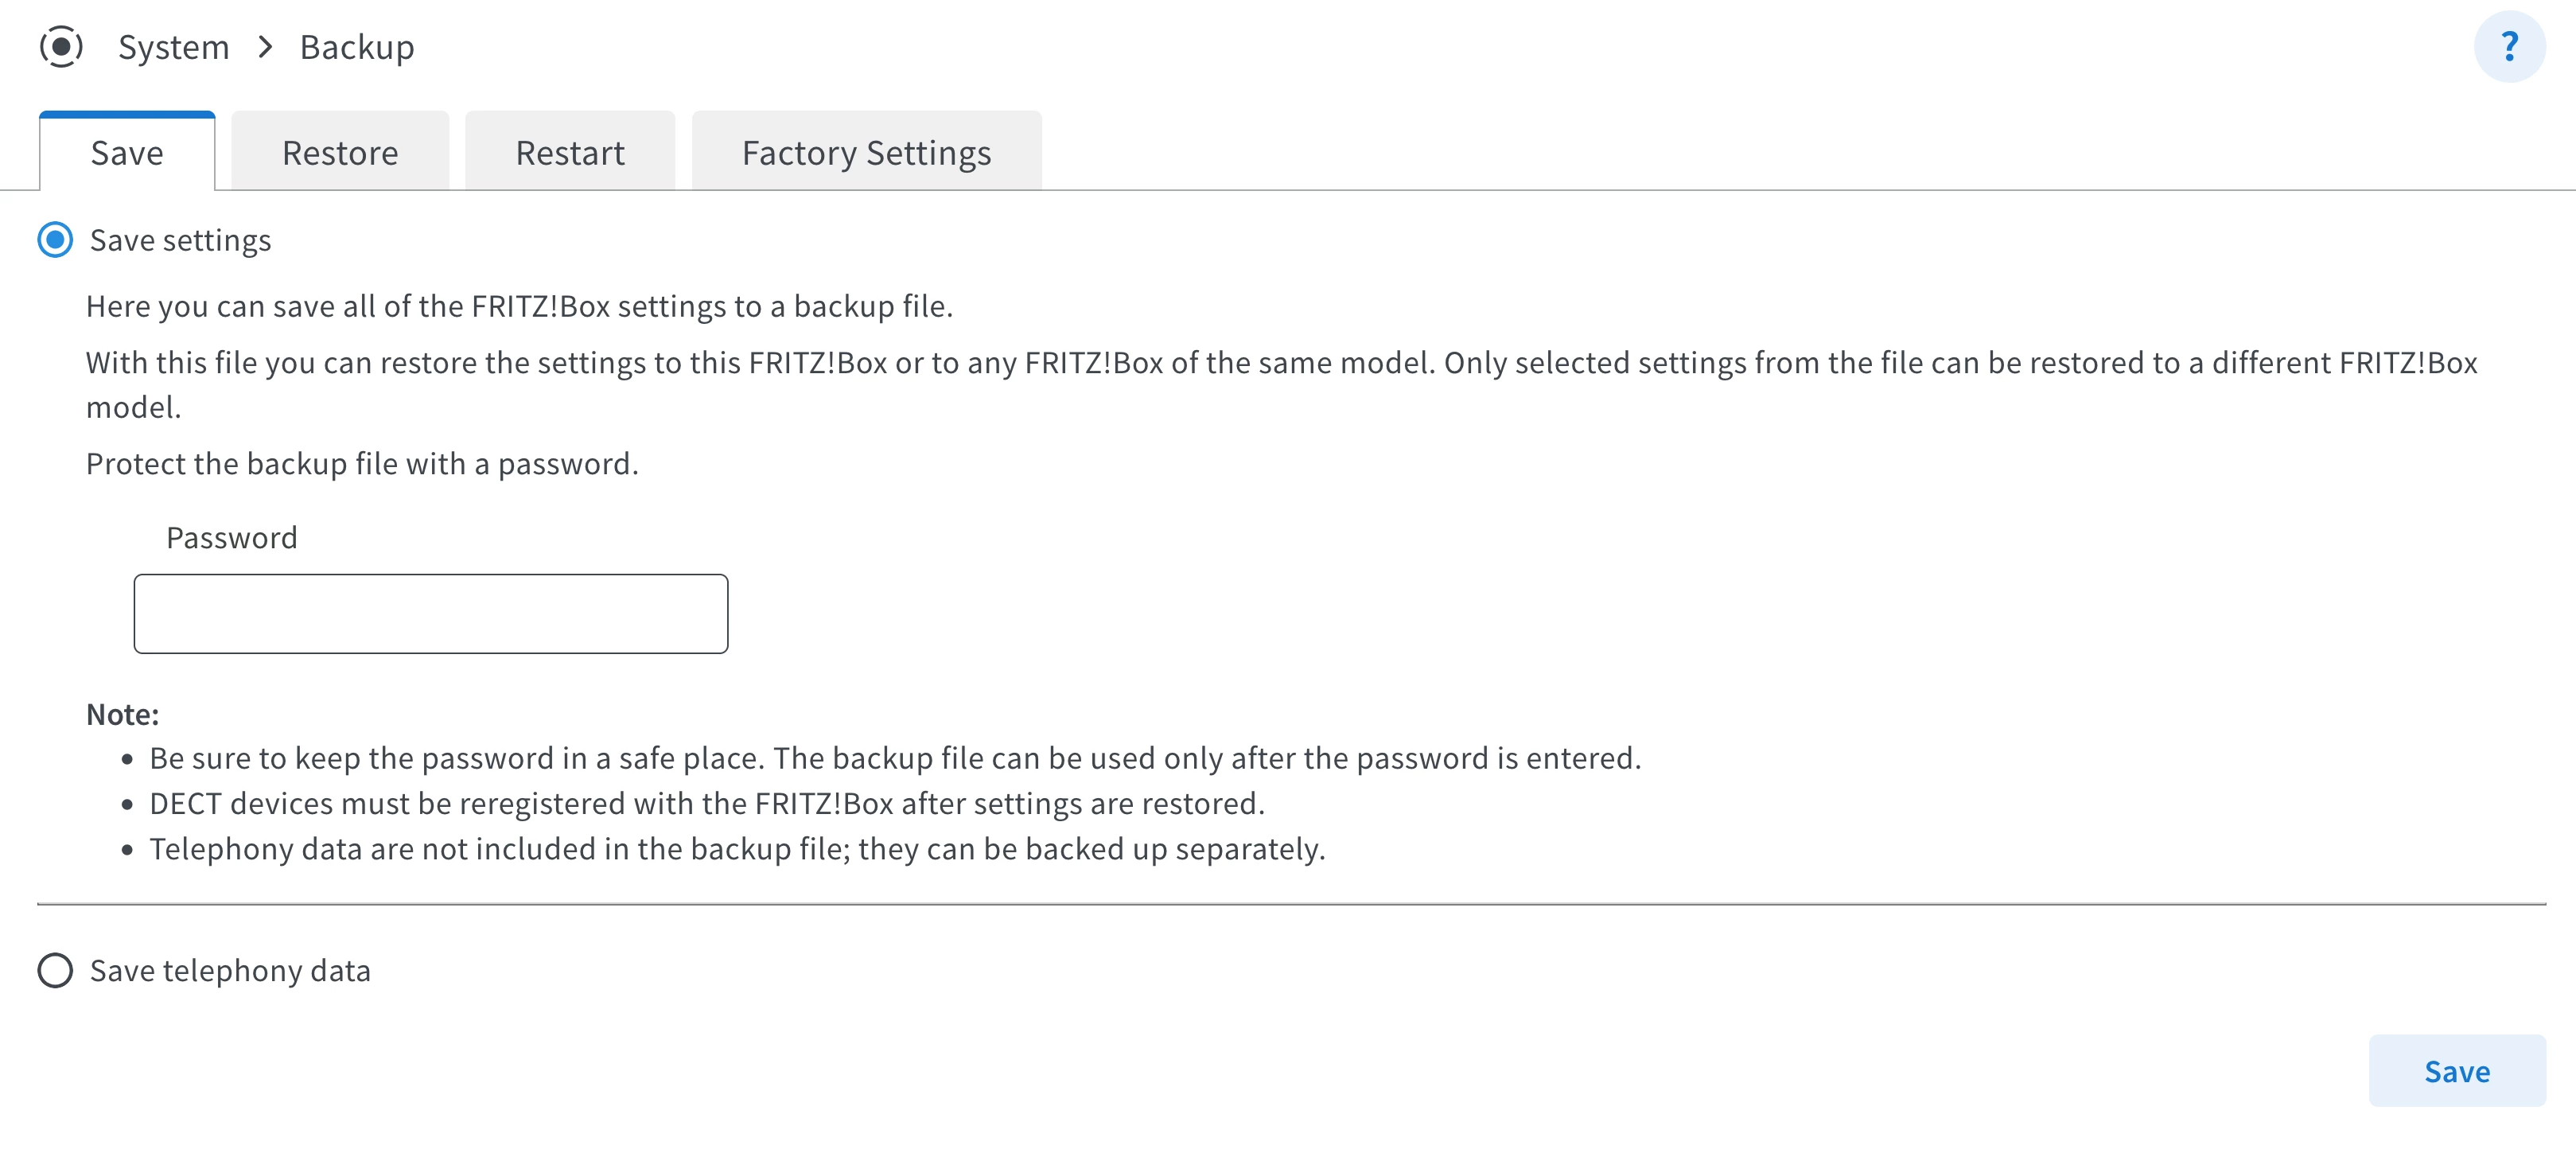This screenshot has width=2576, height=1157.
Task: Click the Backup breadcrumb label
Action: pyautogui.click(x=357, y=47)
